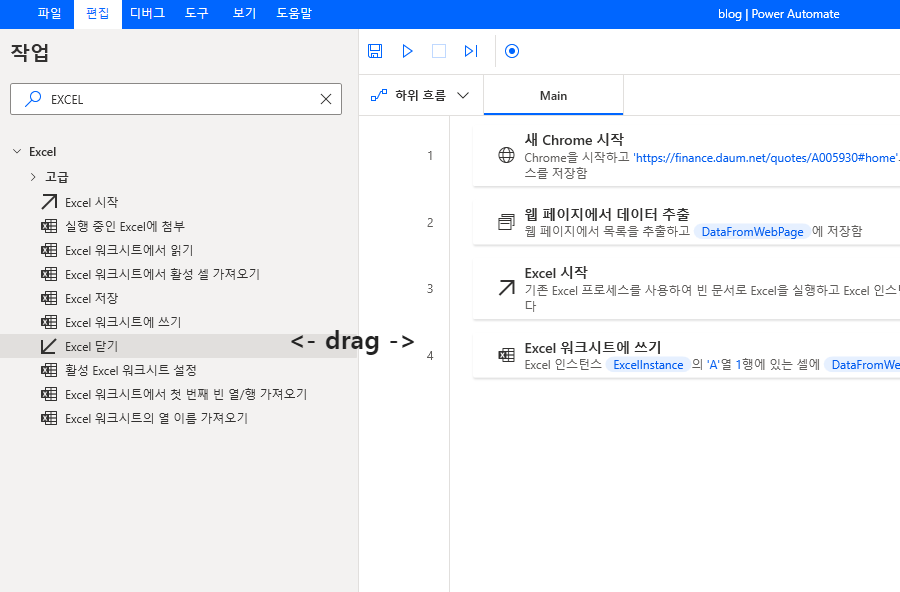Select Excel 워크시트에서 읽기 action

coord(129,250)
